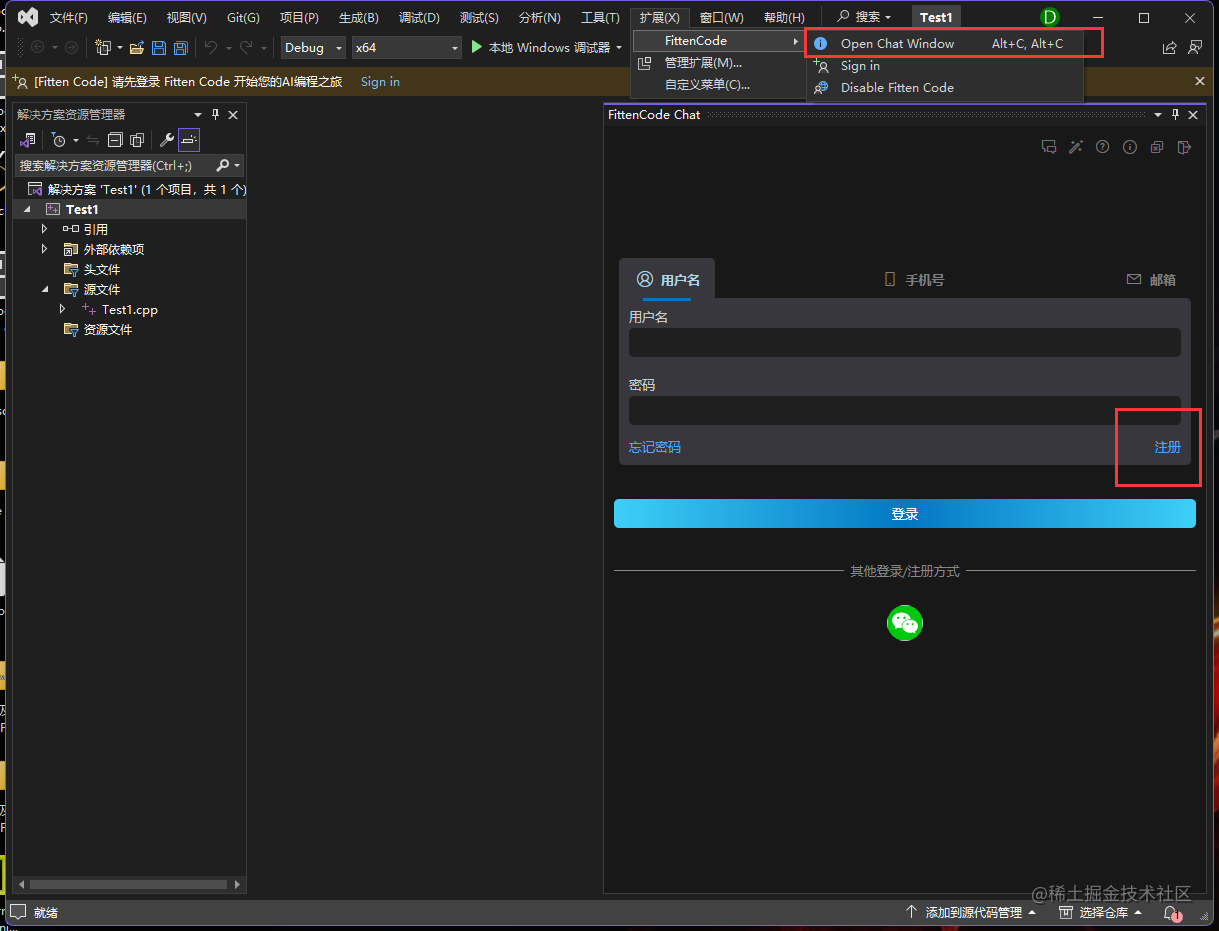
Task: Click Sign in link in yellow info bar
Action: pos(380,82)
